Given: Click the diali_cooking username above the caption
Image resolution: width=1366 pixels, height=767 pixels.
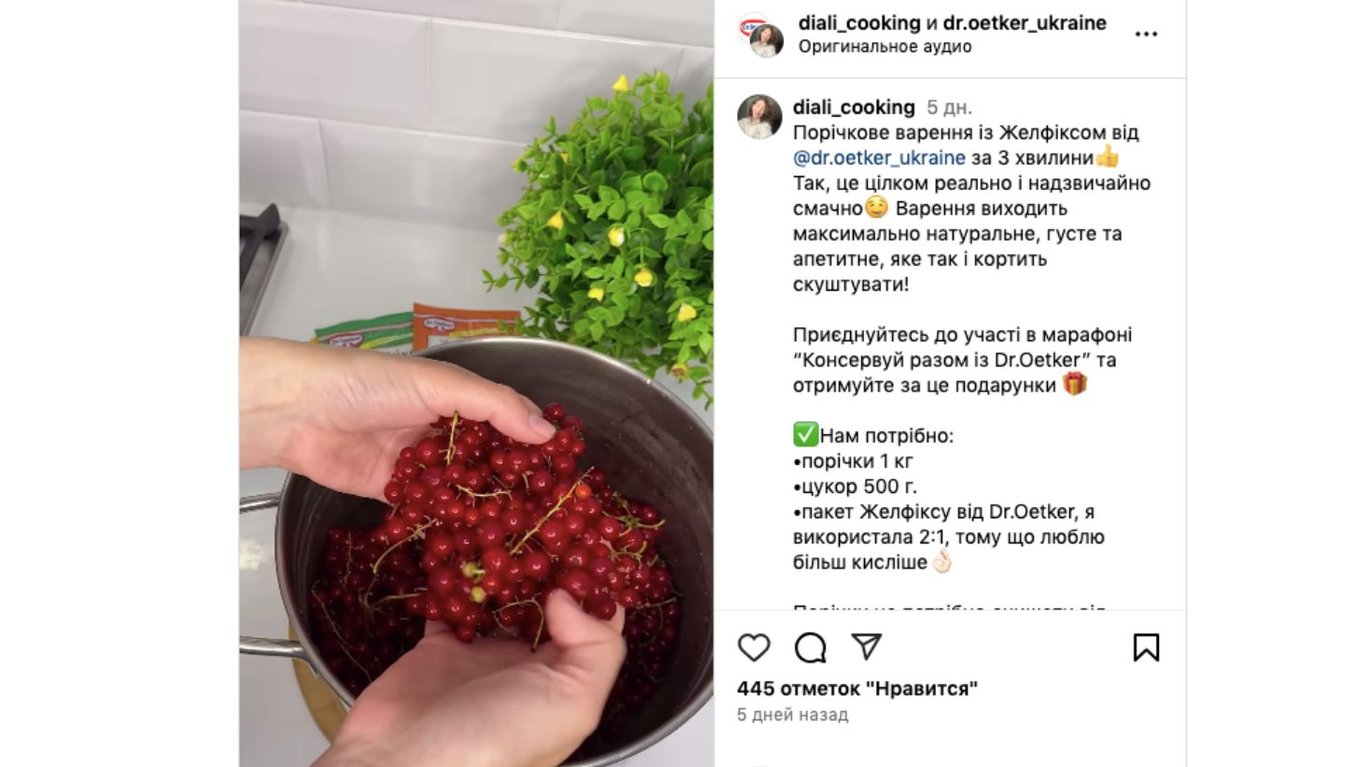Looking at the screenshot, I should 854,107.
